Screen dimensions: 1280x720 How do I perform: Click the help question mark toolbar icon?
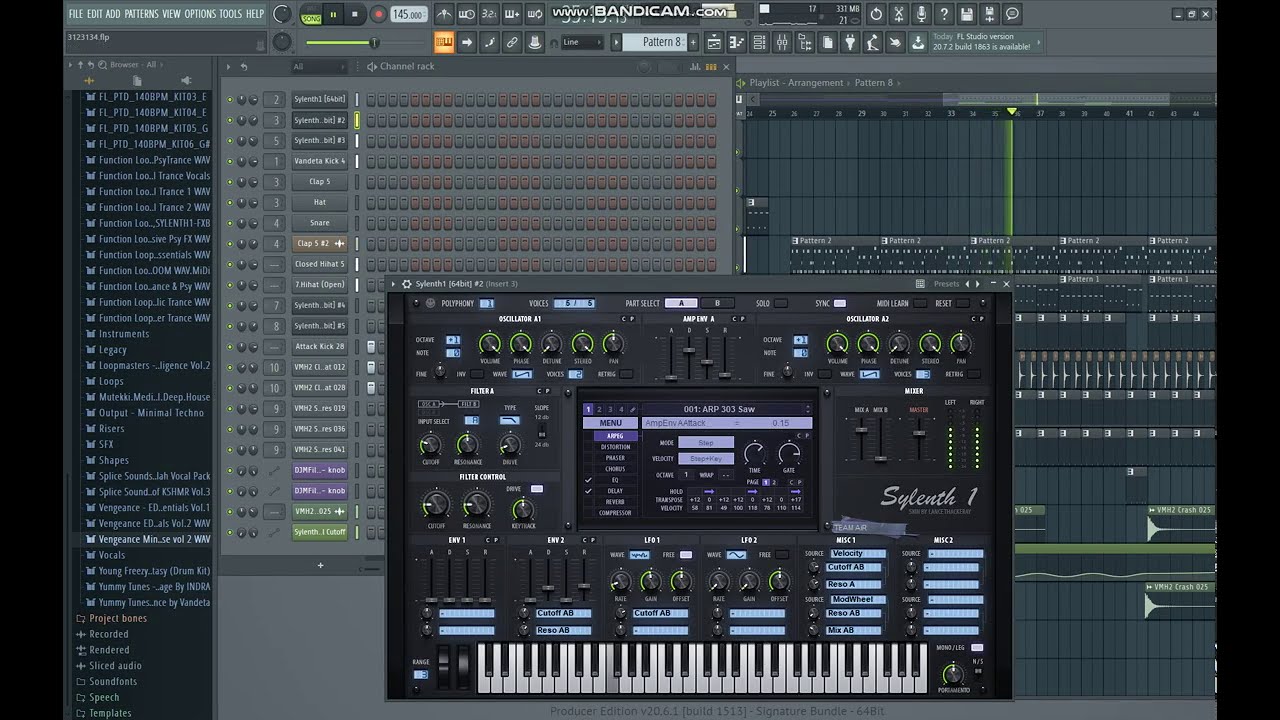(944, 14)
